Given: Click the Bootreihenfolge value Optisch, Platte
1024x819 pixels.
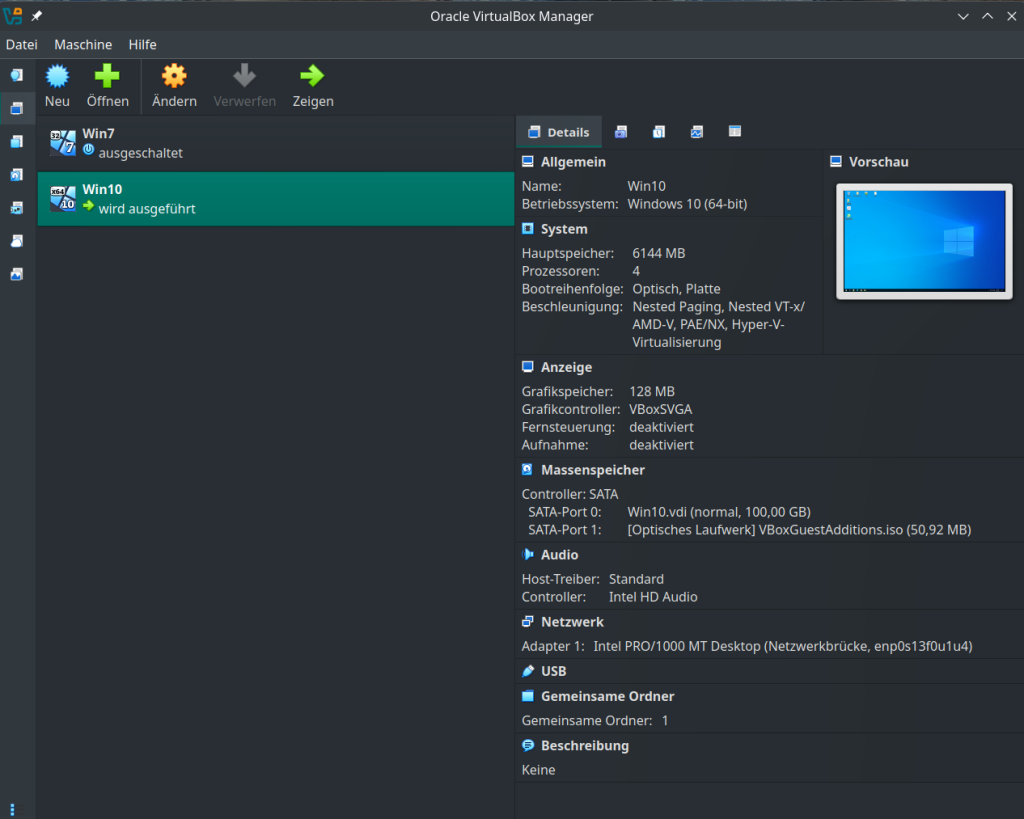Looking at the screenshot, I should point(676,289).
